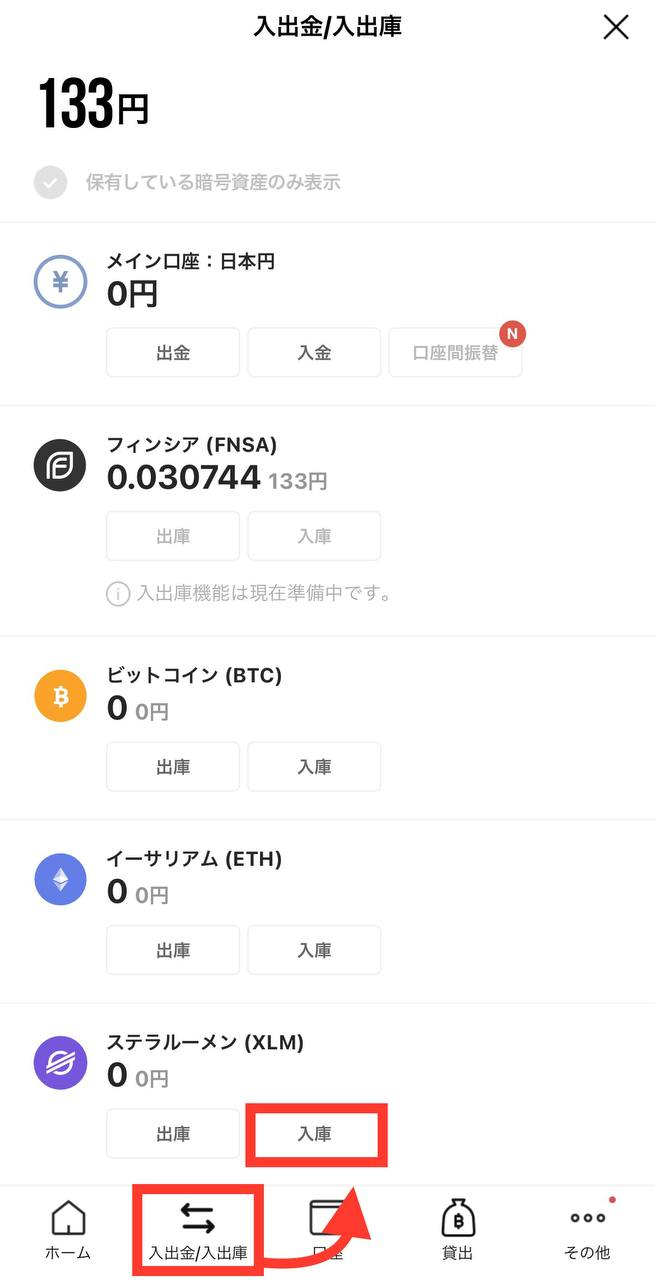Click the yen symbol icon for メイン口座

pos(60,282)
